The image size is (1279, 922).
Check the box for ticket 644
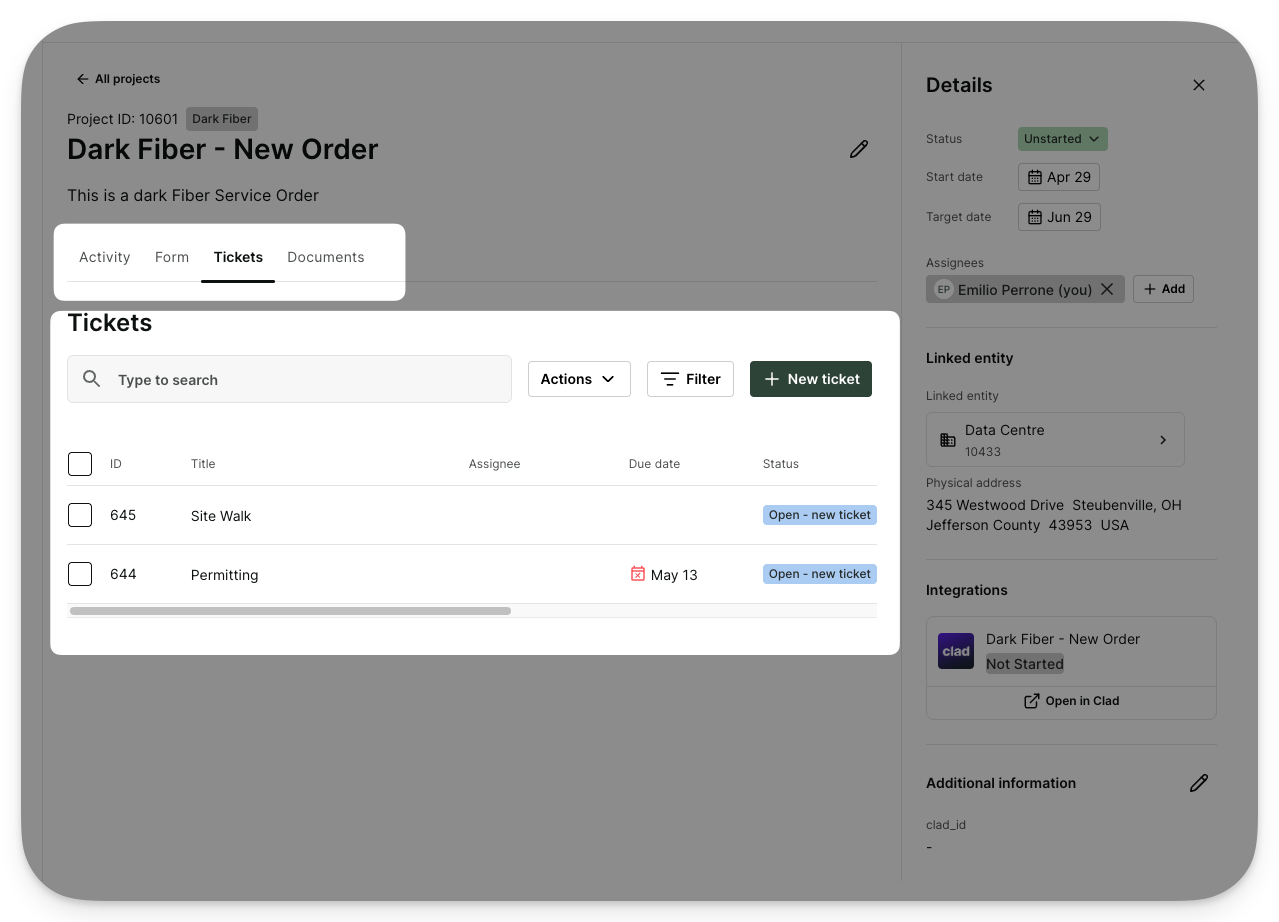pyautogui.click(x=80, y=574)
